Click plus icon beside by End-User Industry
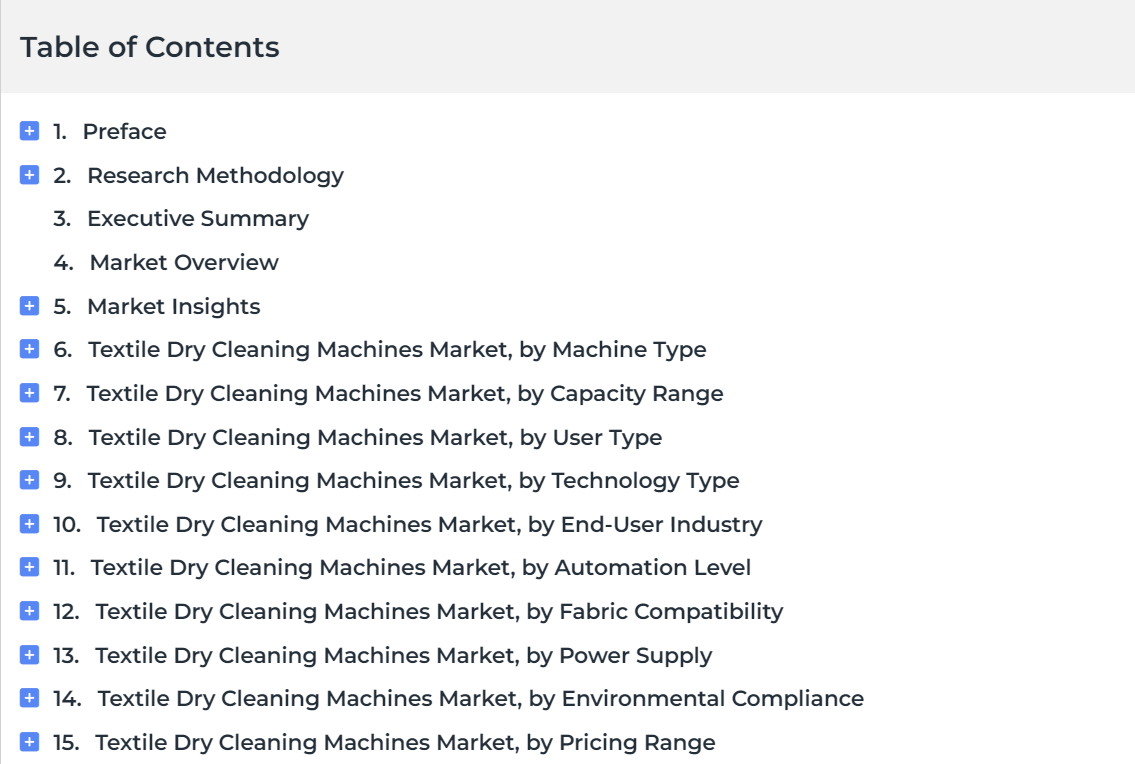 coord(29,524)
